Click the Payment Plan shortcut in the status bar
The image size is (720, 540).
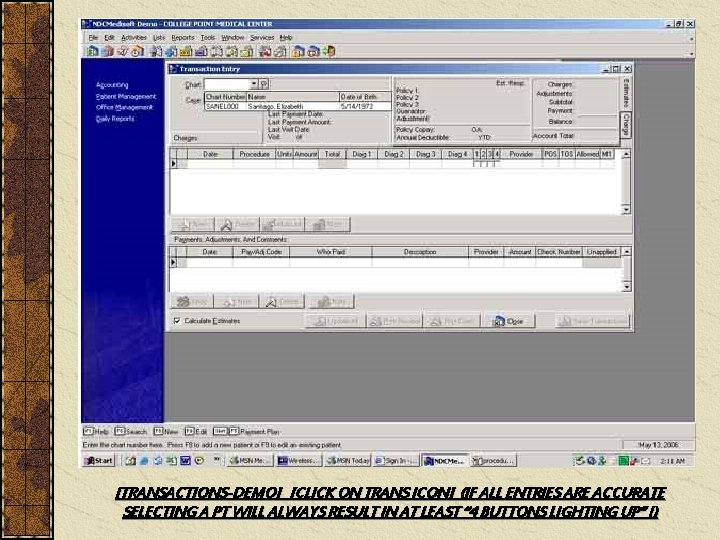pyautogui.click(x=246, y=432)
